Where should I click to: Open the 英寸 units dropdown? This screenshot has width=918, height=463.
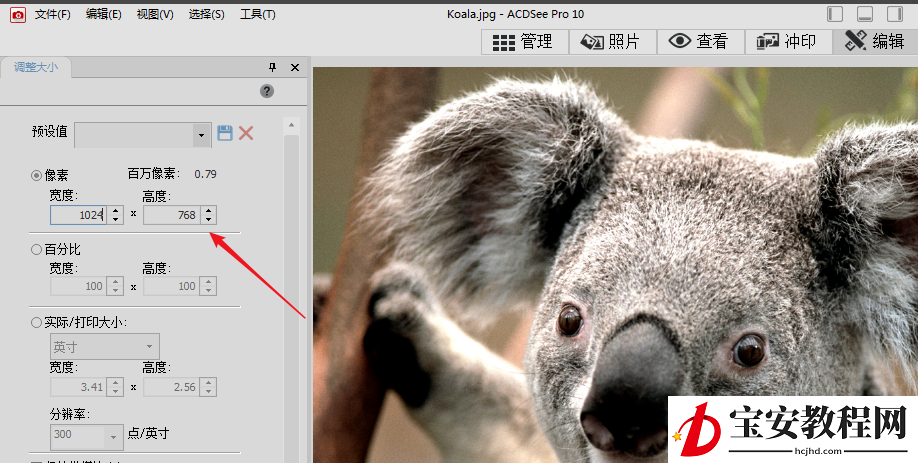[x=105, y=347]
